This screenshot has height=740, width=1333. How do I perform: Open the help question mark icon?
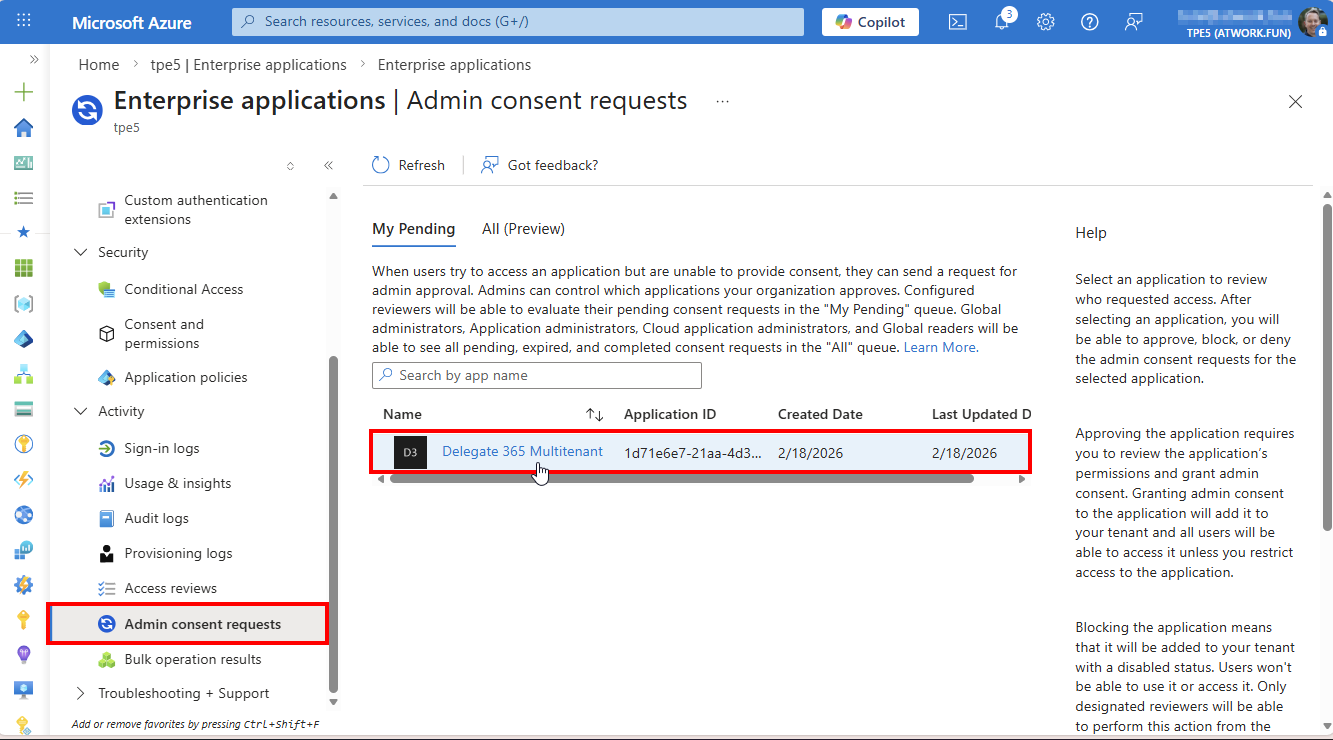1090,22
